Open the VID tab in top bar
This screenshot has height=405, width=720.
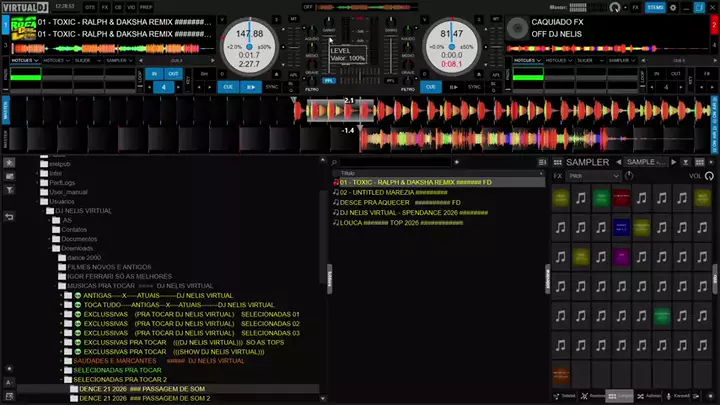click(131, 7)
